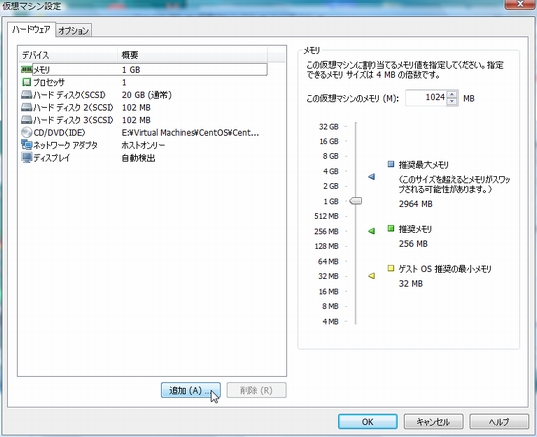Click the ハード ディスク 2 drive icon
The height and width of the screenshot is (437, 537).
[26, 108]
